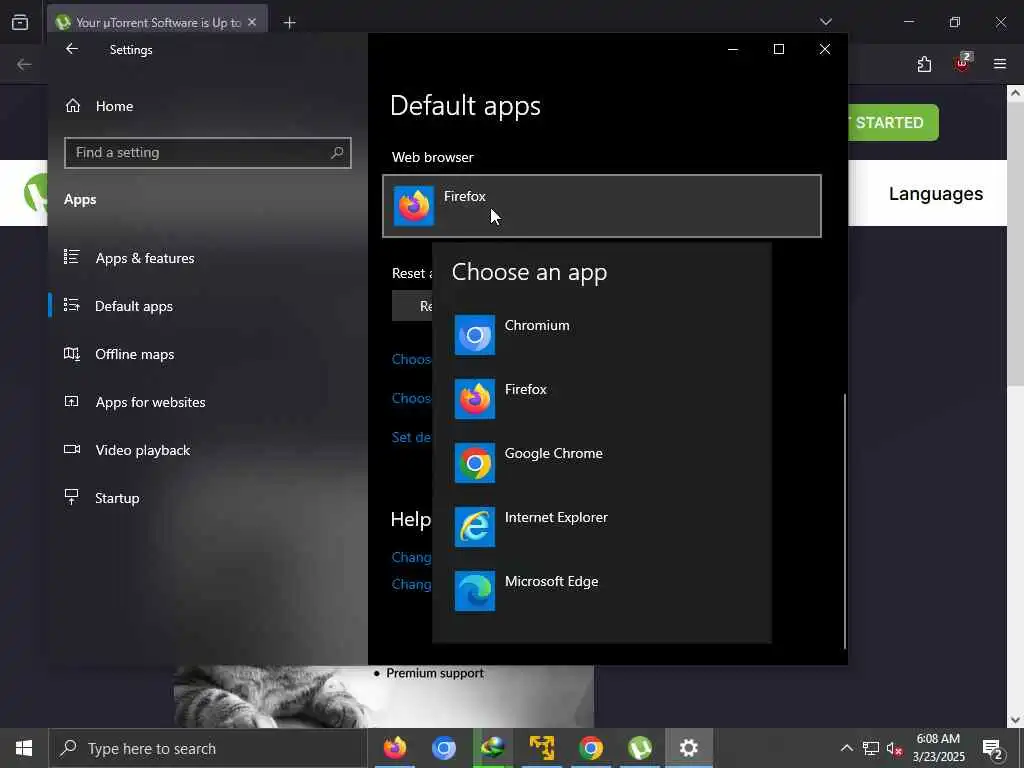Click the green STARTED button on webpage

[x=893, y=122]
